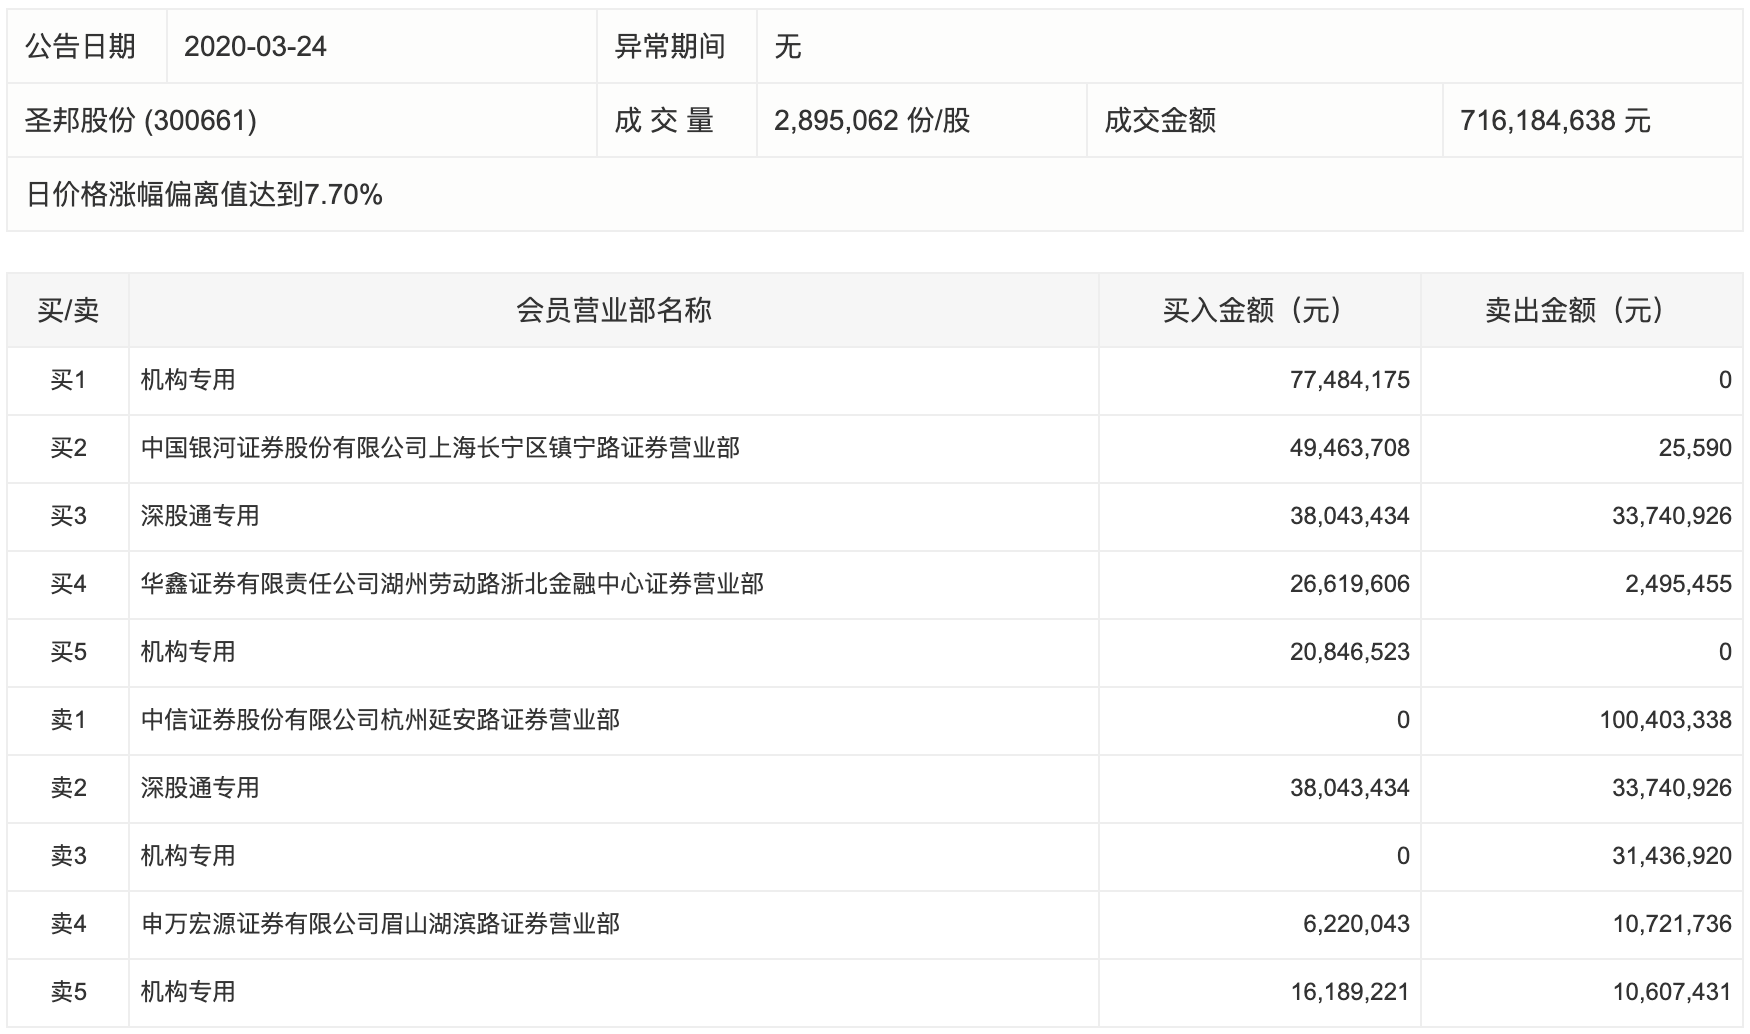Click buy amount 16,189,221

1350,992
